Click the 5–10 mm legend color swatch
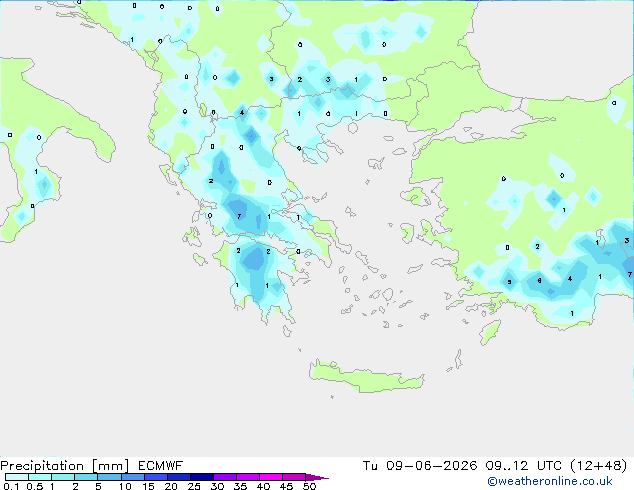 coord(109,477)
